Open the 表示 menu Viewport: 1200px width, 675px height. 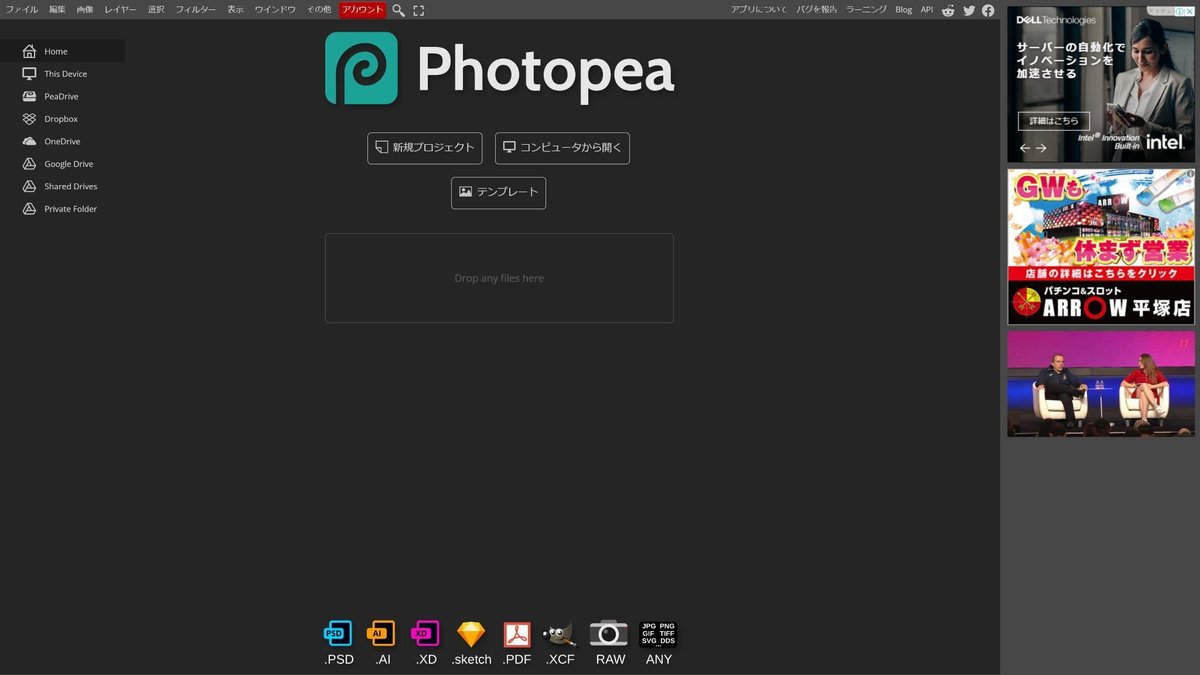[x=235, y=9]
